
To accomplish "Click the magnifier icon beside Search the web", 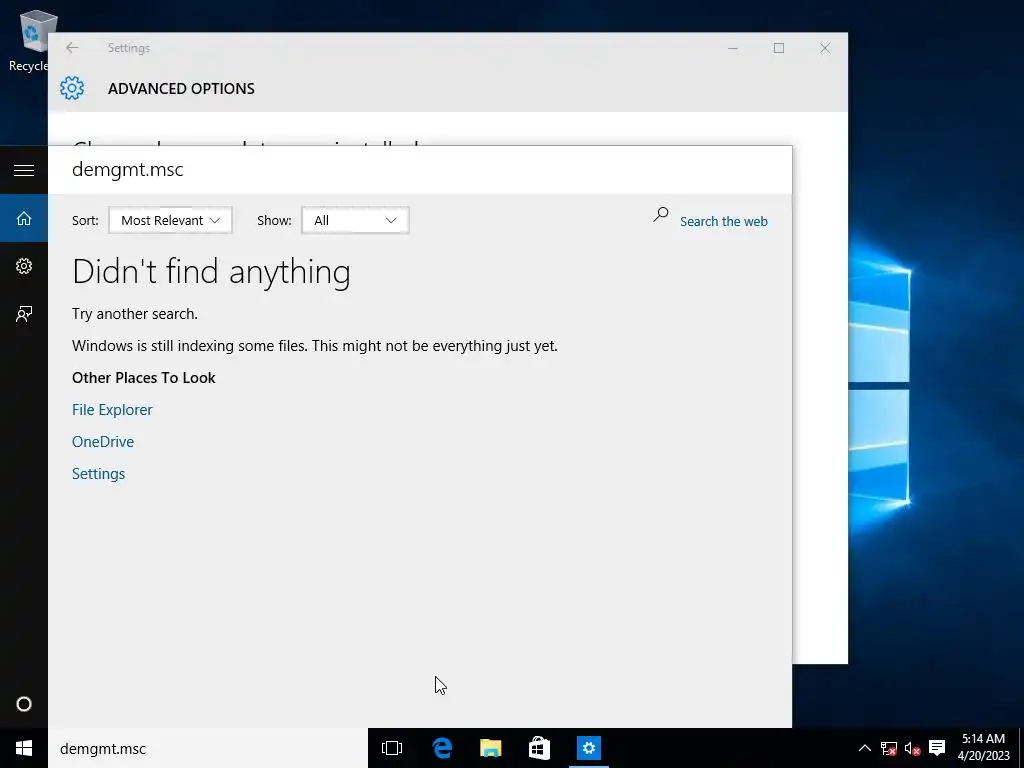I will [x=661, y=214].
